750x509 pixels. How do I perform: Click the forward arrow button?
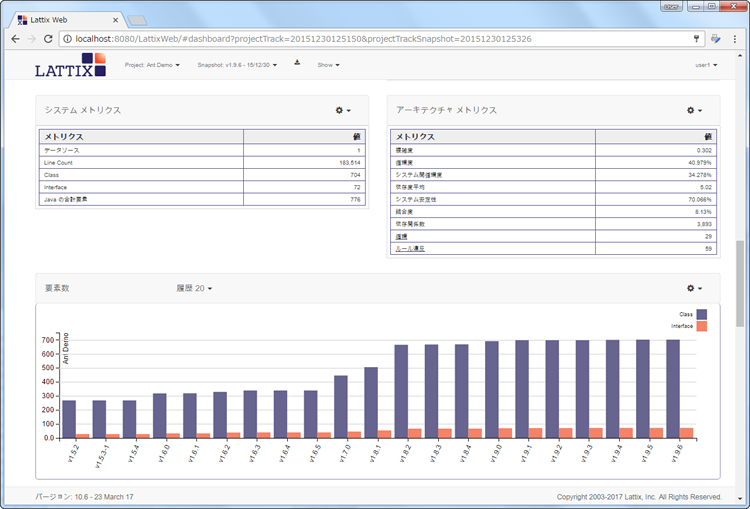pos(32,39)
